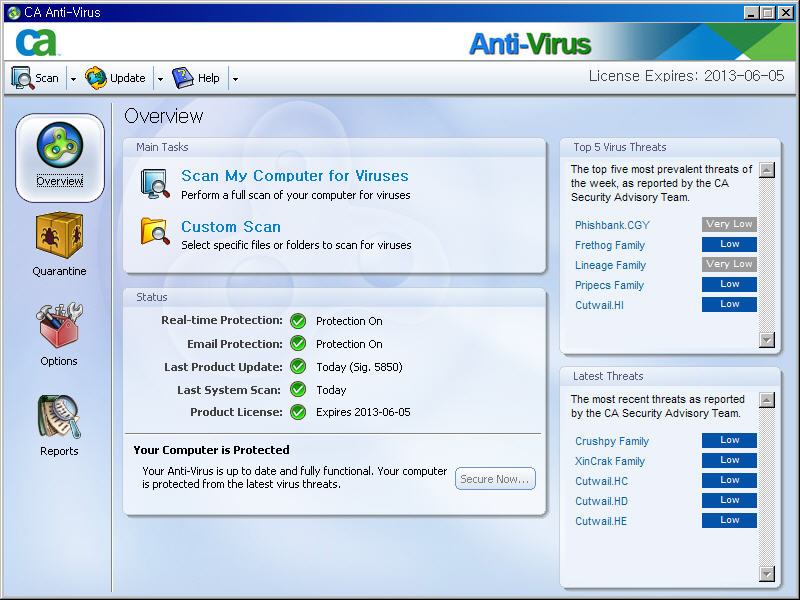Click scroll down arrow in Latest Threats panel
Screen dimensions: 800x600
coord(767,573)
